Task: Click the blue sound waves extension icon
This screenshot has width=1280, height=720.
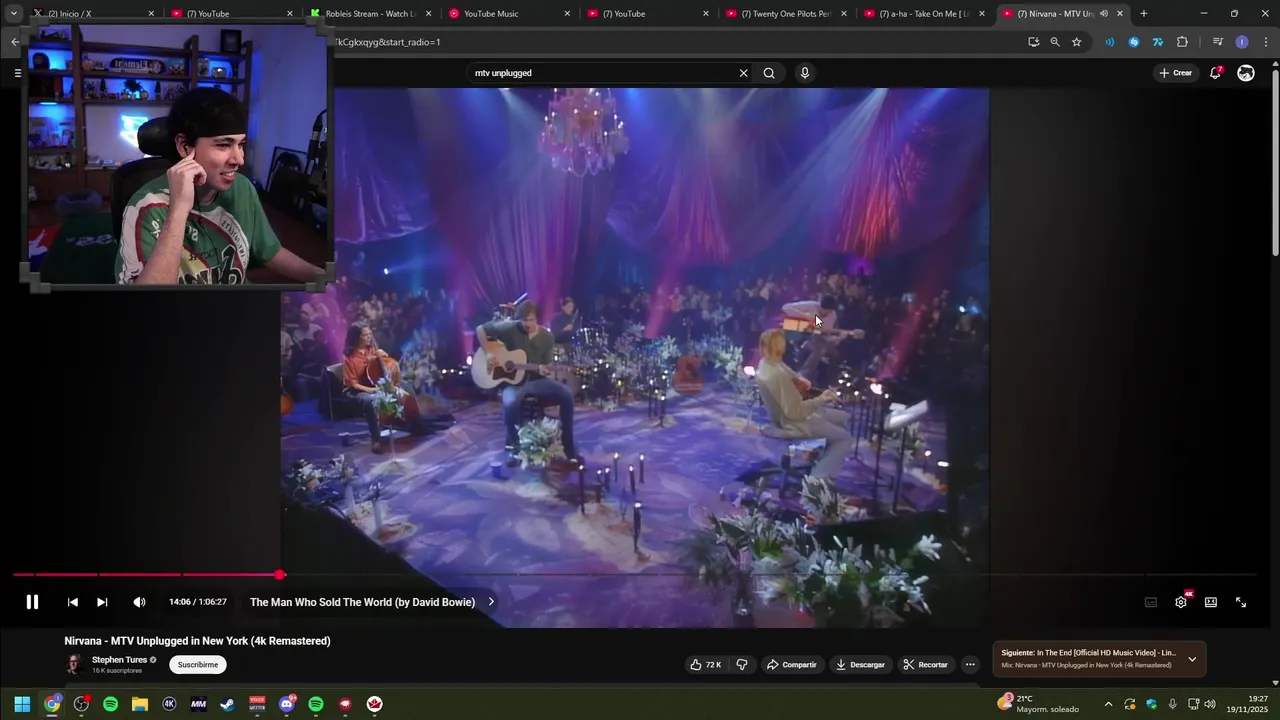Action: (x=1110, y=42)
